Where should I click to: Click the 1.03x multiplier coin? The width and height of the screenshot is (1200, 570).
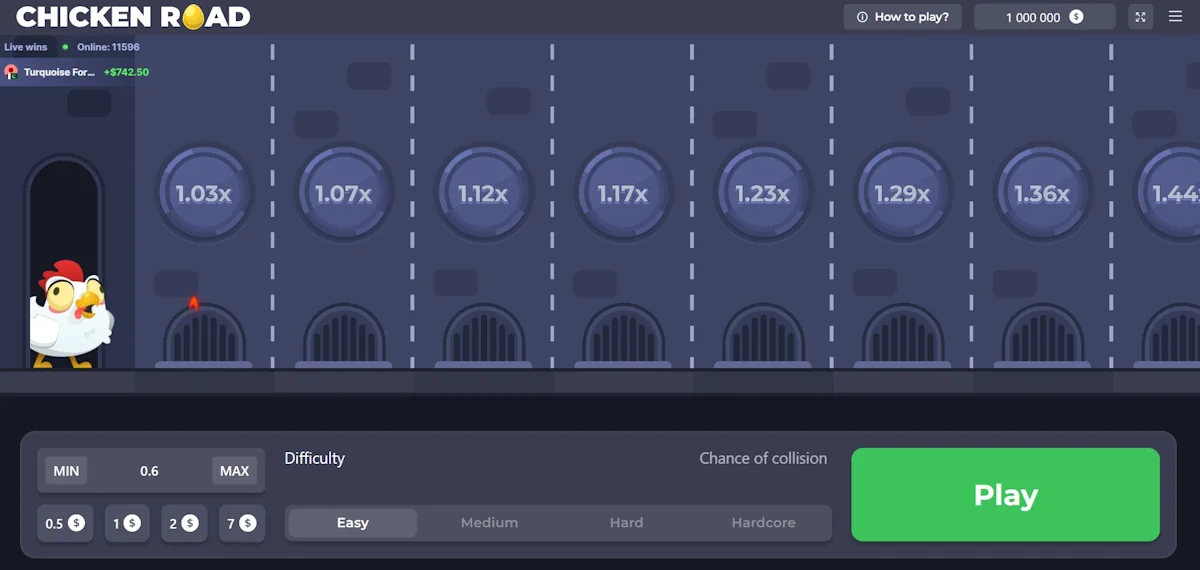tap(204, 193)
